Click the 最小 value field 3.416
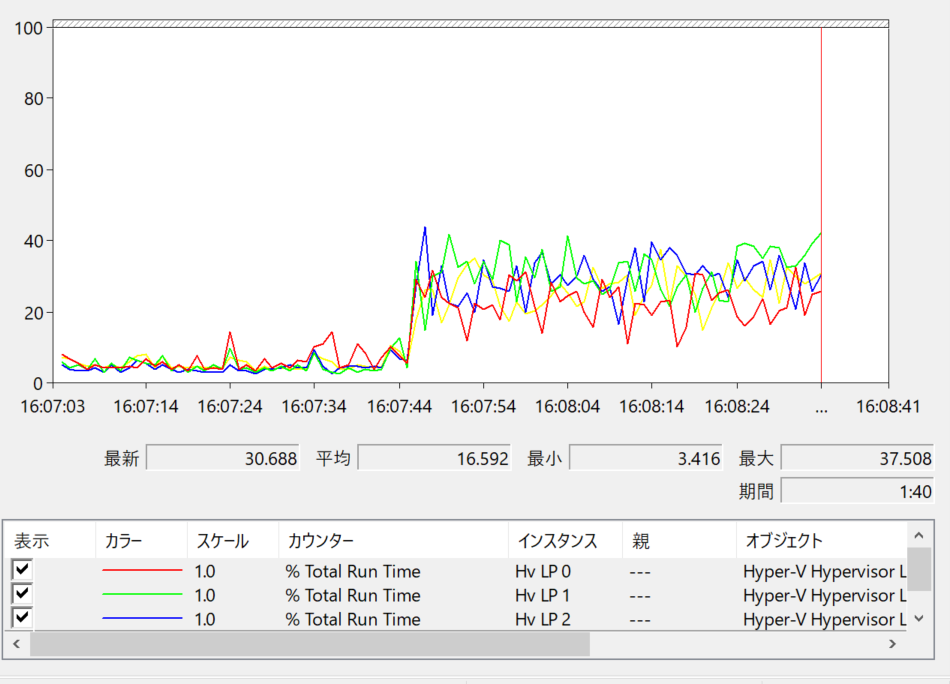Image resolution: width=950 pixels, height=684 pixels. click(x=645, y=458)
